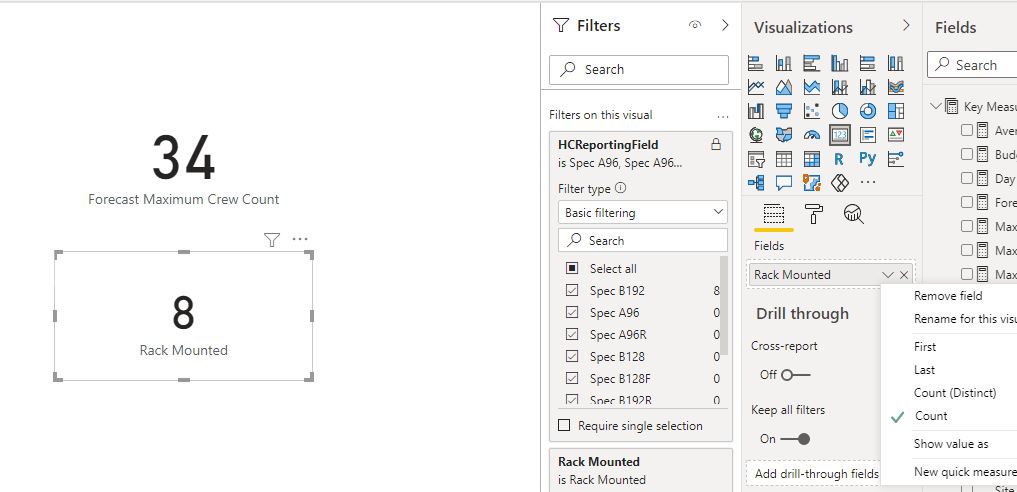Turn on the Cross-report toggle
Image resolution: width=1017 pixels, height=492 pixels.
[796, 375]
